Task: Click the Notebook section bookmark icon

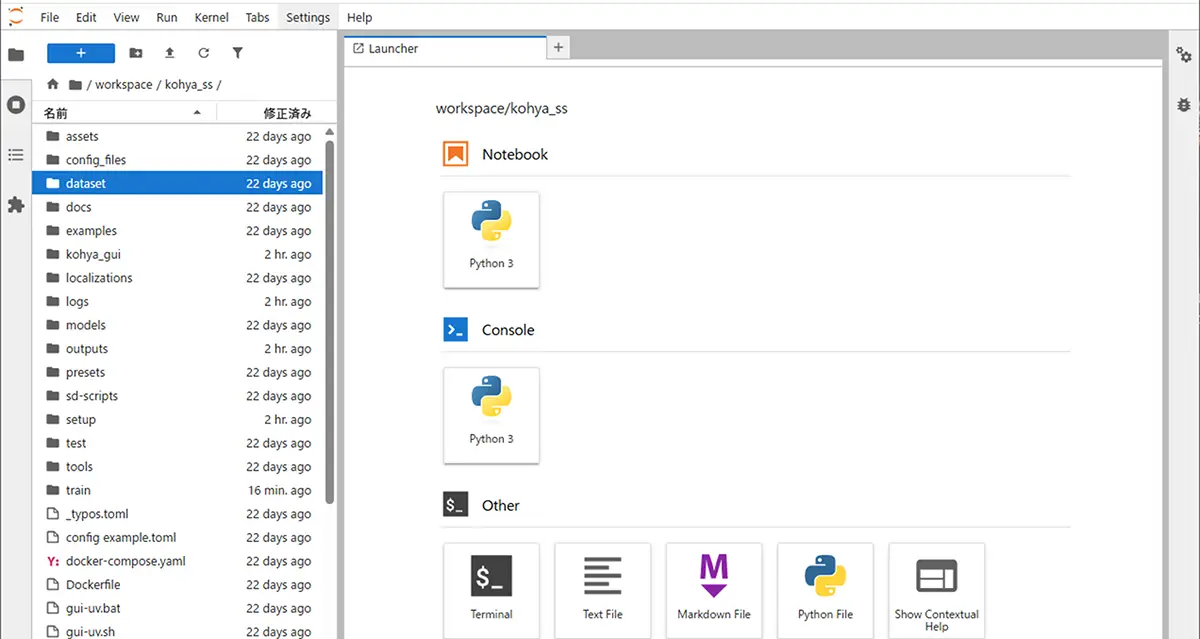Action: [x=455, y=154]
